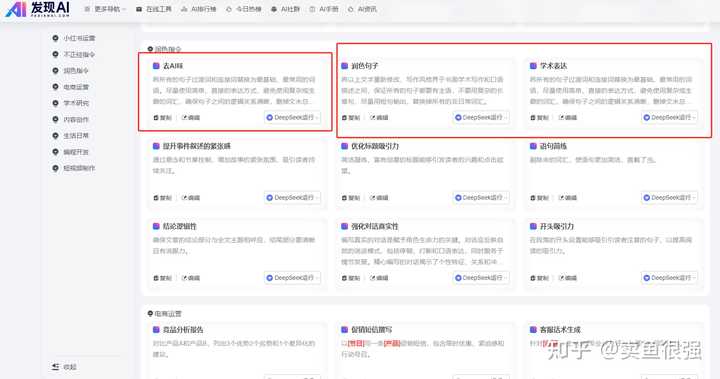This screenshot has width=720, height=379.
Task: Open DeepSeek运行 dropdown on 提升事件叙述的紧张感 card
Action: point(292,198)
